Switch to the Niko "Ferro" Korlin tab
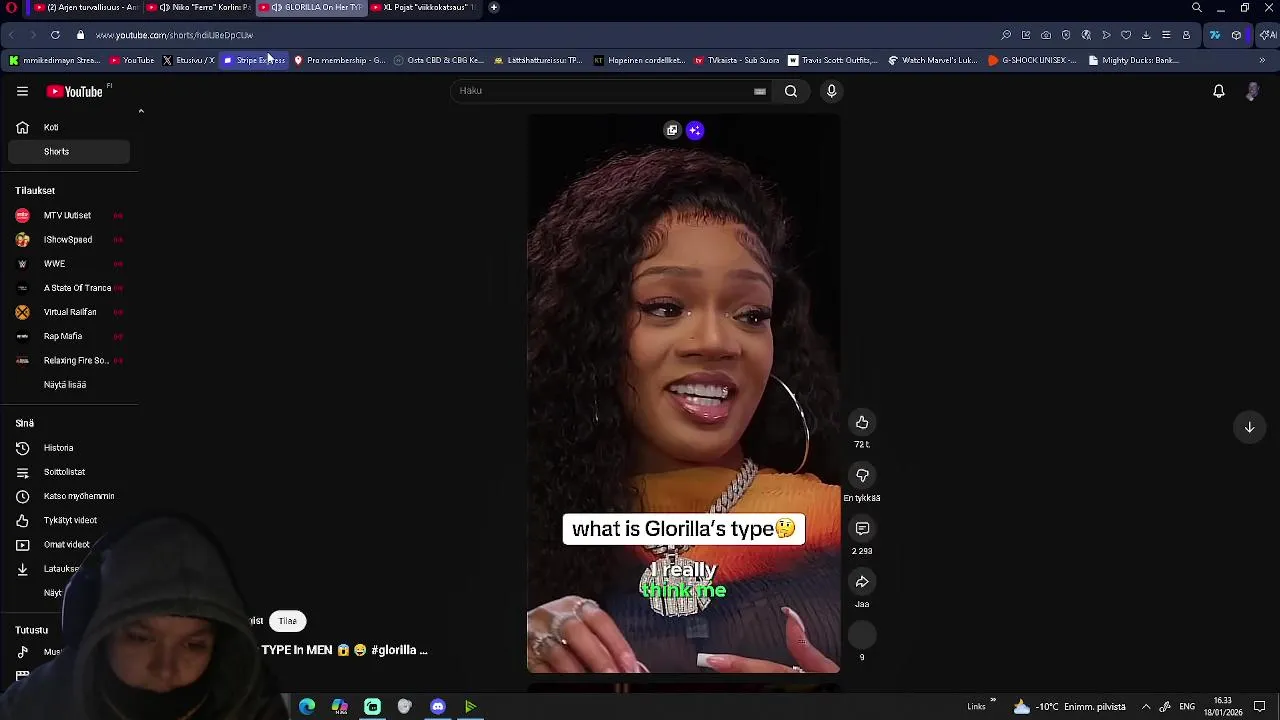Image resolution: width=1280 pixels, height=720 pixels. 198,7
